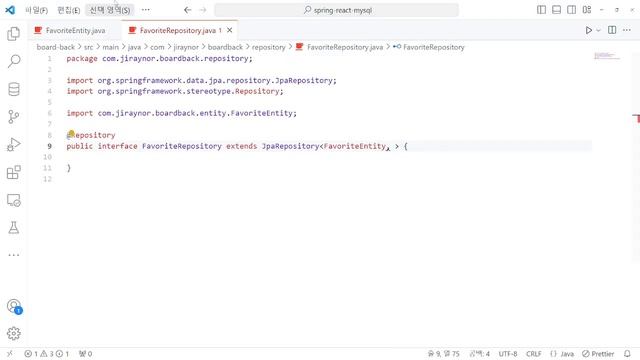Open the Search view in the activity bar

coord(13,61)
